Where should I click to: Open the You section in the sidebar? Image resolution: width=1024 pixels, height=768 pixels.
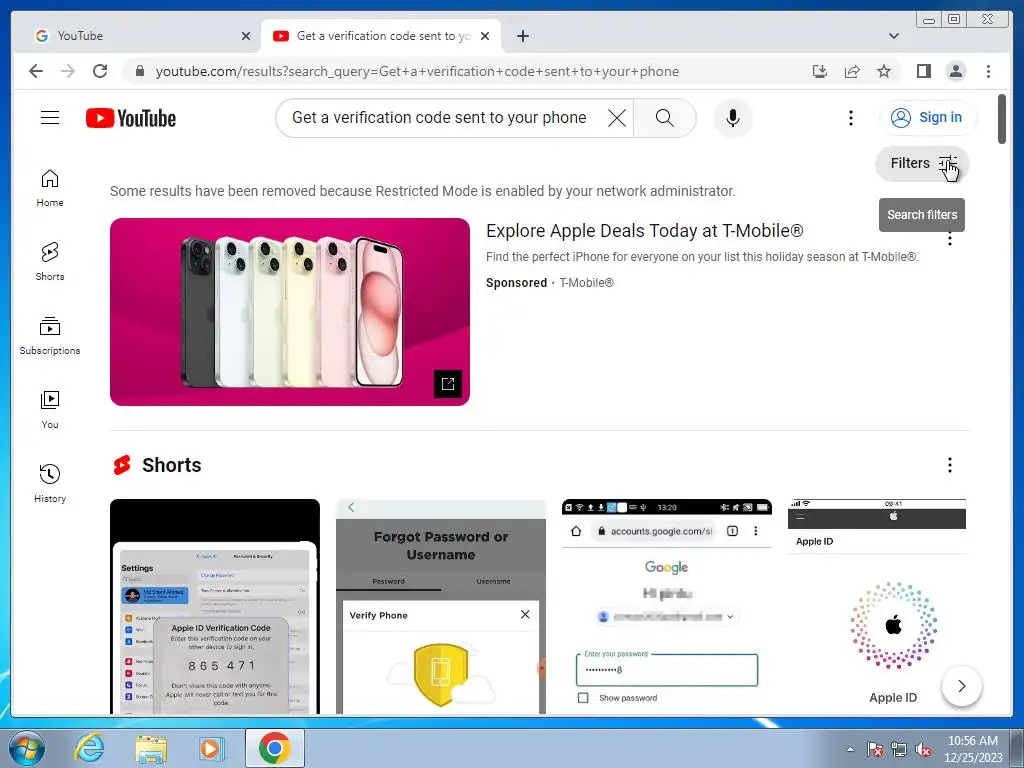pyautogui.click(x=50, y=409)
